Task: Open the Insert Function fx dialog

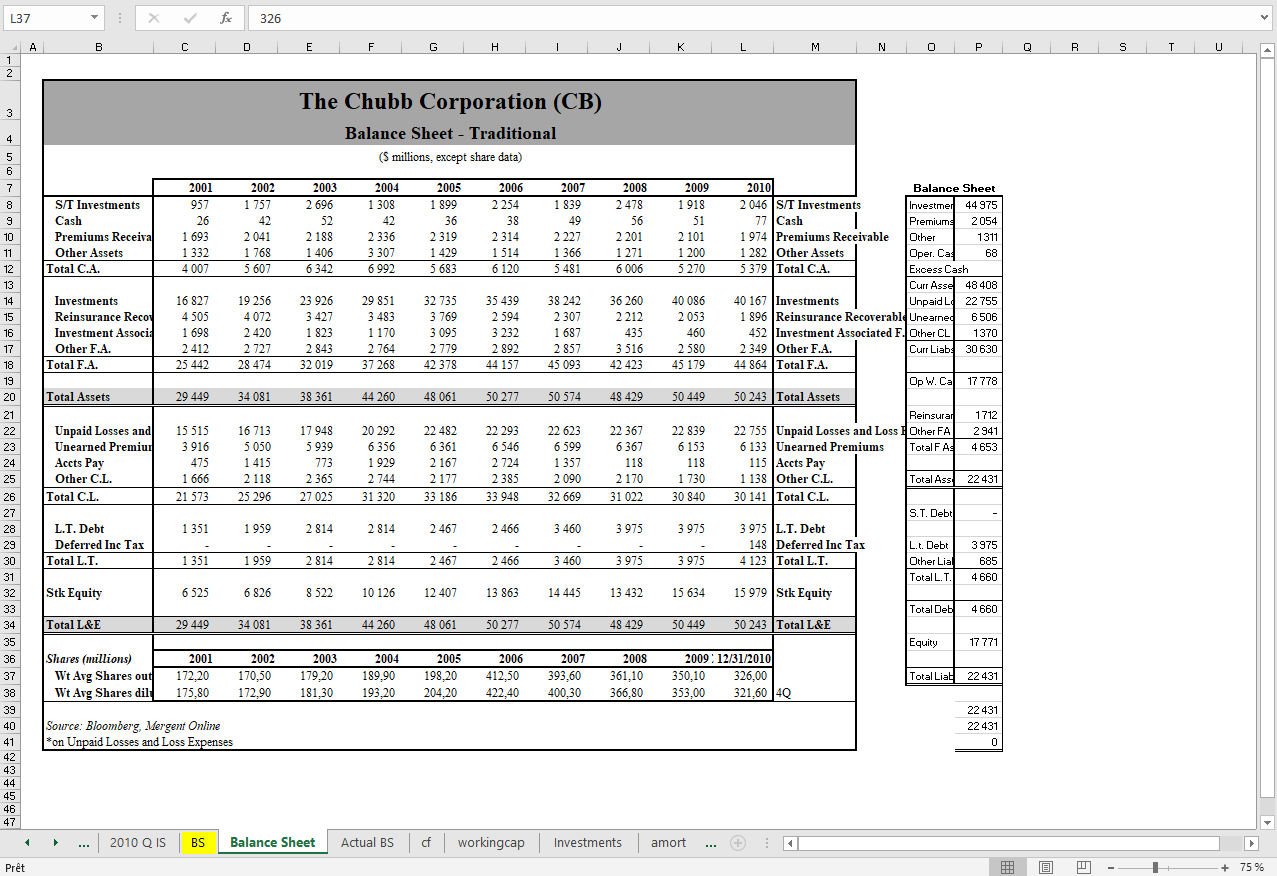Action: 226,18
